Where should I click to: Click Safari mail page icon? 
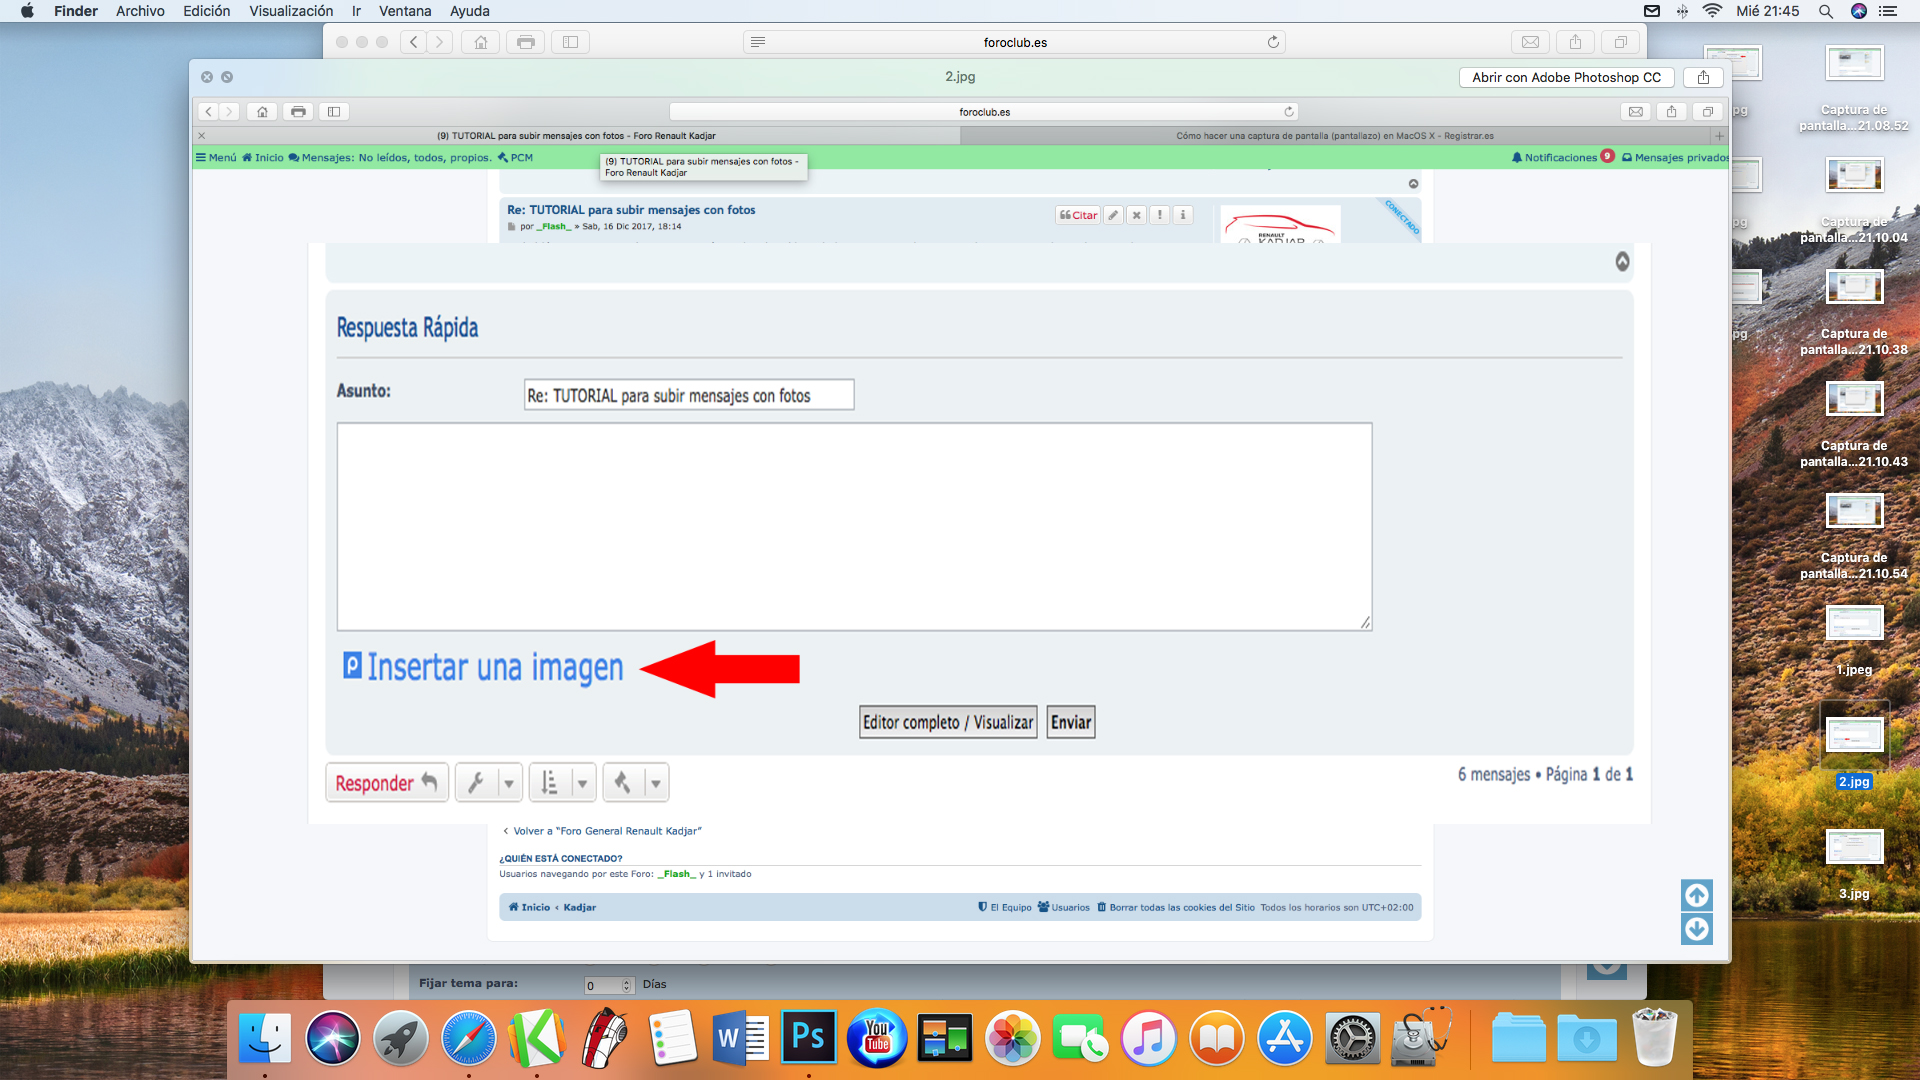pos(1530,42)
